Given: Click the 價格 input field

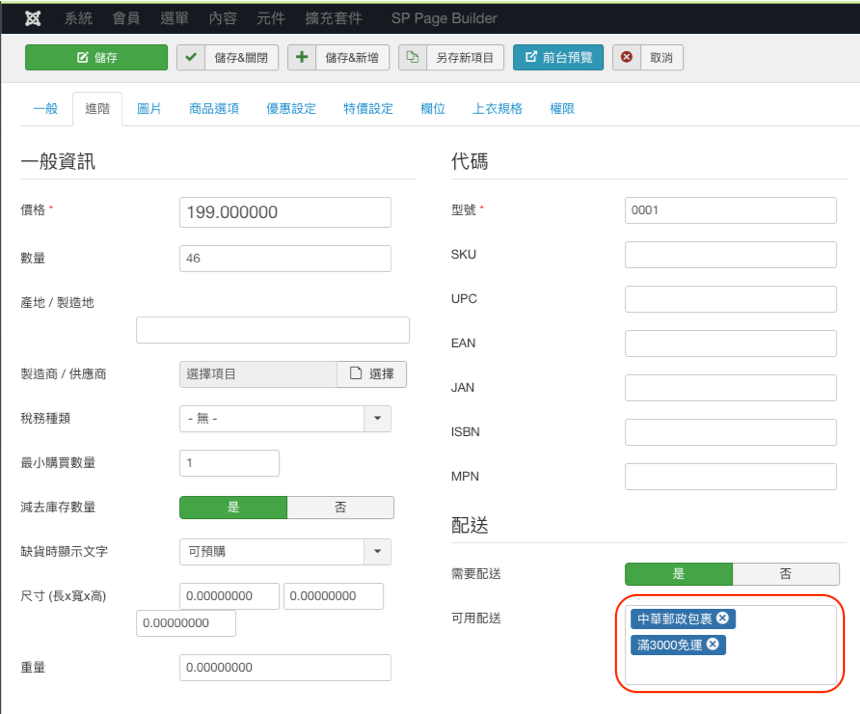Looking at the screenshot, I should click(285, 212).
